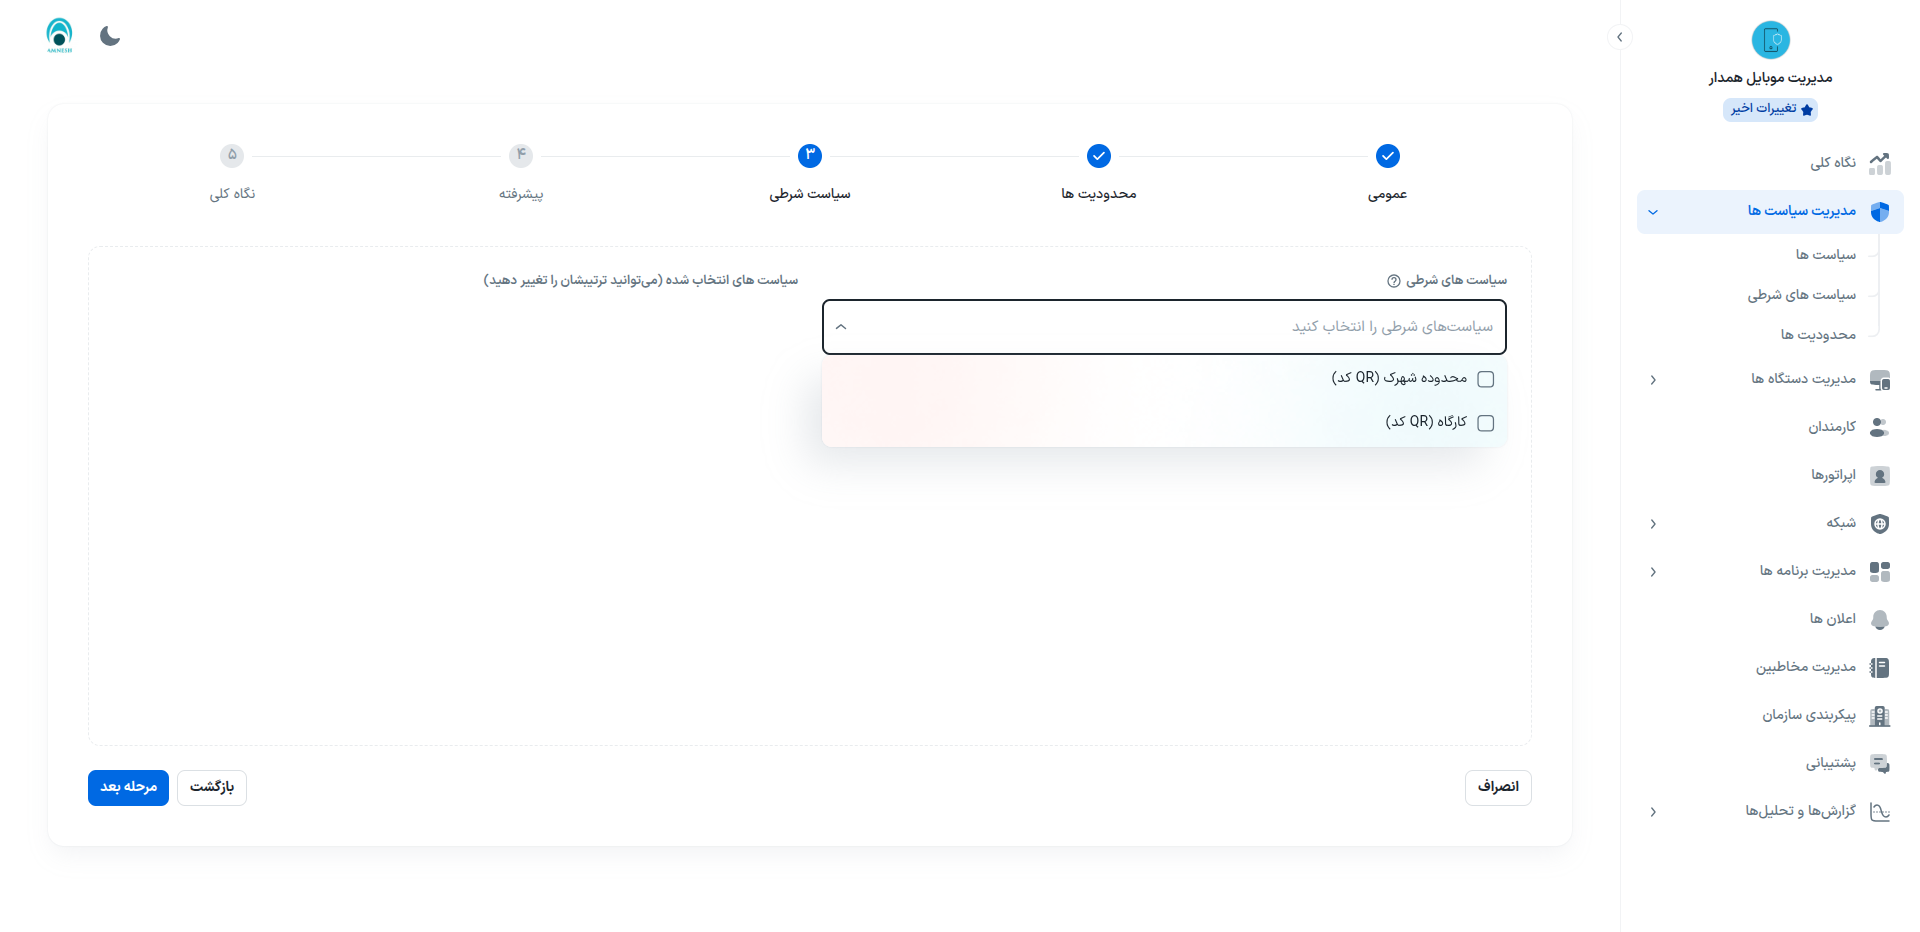Expand the مدیریت دستگاه ها submenu arrow
Screen dimensions: 1920x932
point(1653,380)
